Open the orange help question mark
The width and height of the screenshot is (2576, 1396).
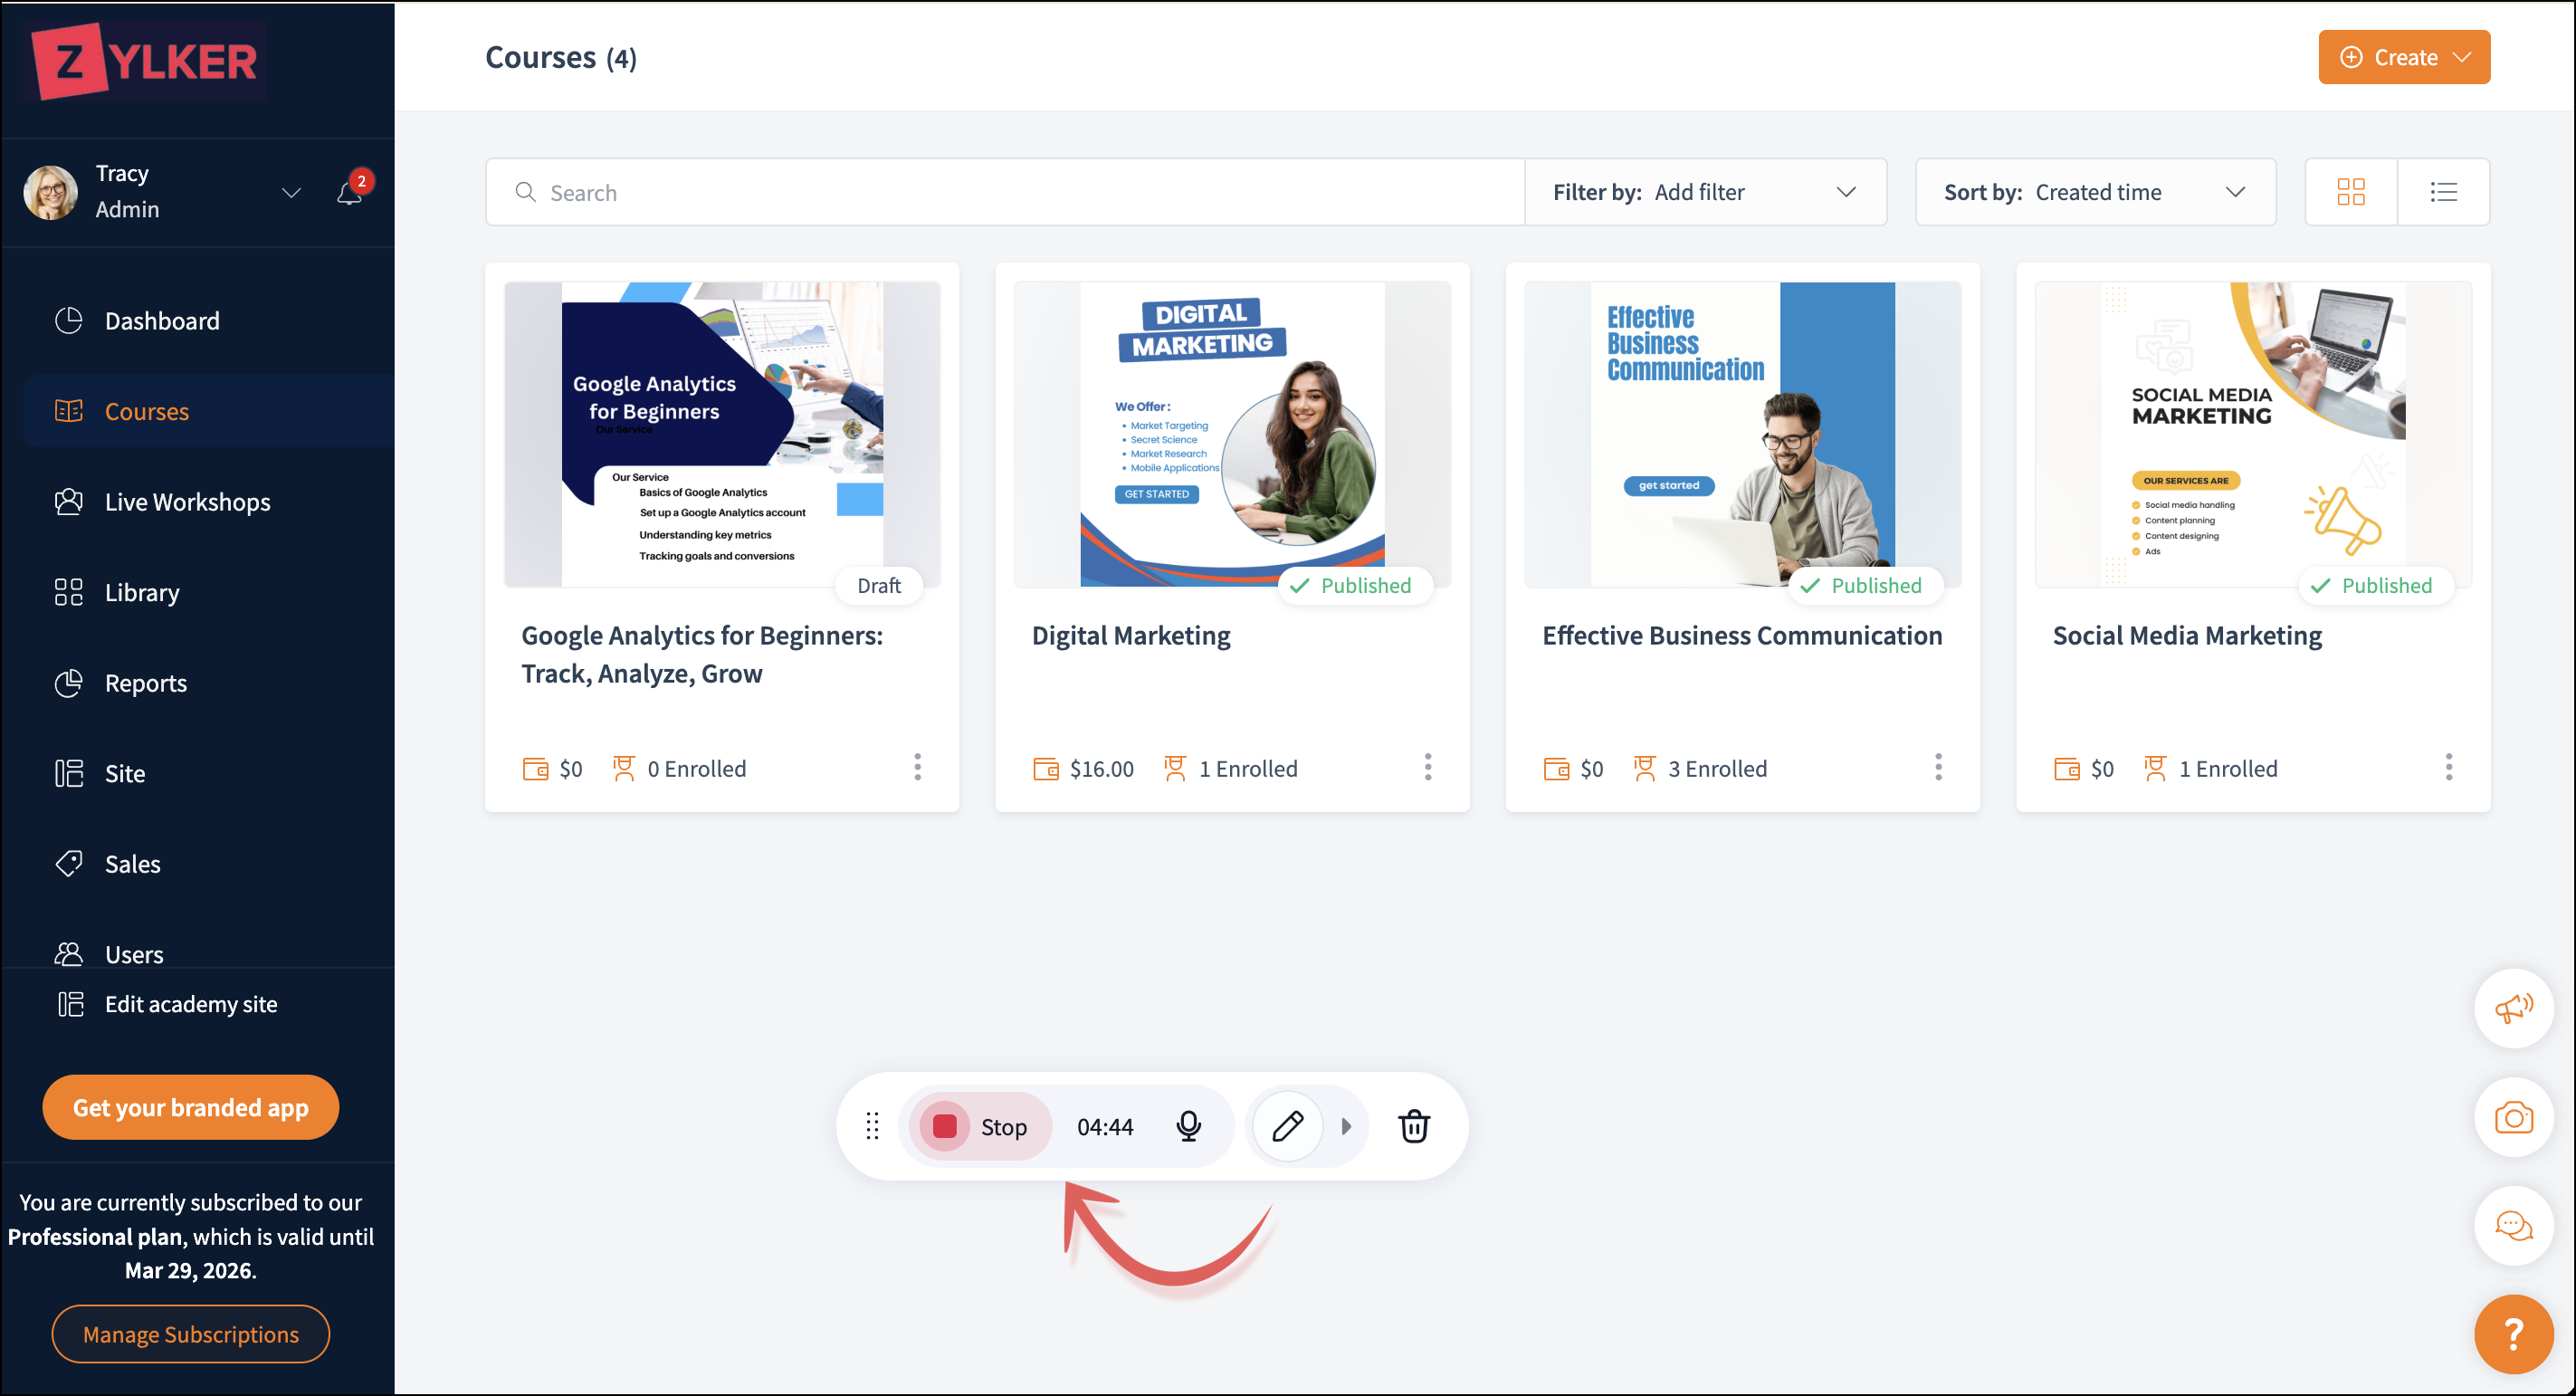(2512, 1334)
